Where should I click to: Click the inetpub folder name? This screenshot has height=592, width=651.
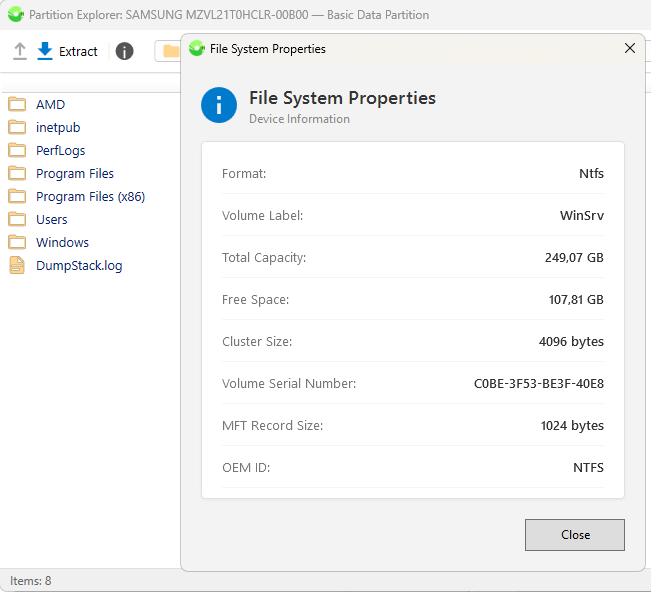click(58, 127)
